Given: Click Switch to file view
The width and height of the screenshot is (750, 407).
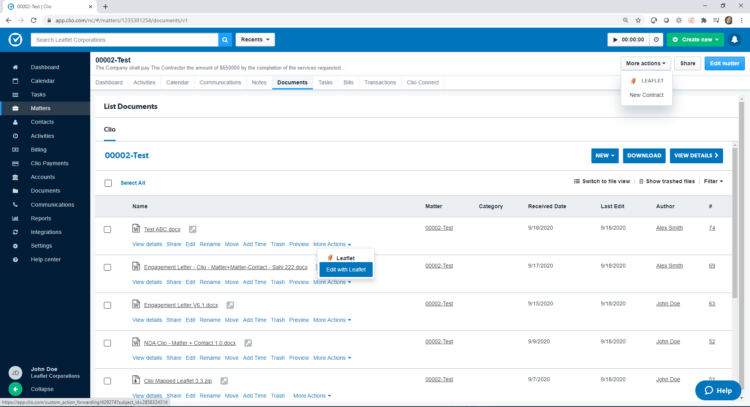Looking at the screenshot, I should (602, 181).
